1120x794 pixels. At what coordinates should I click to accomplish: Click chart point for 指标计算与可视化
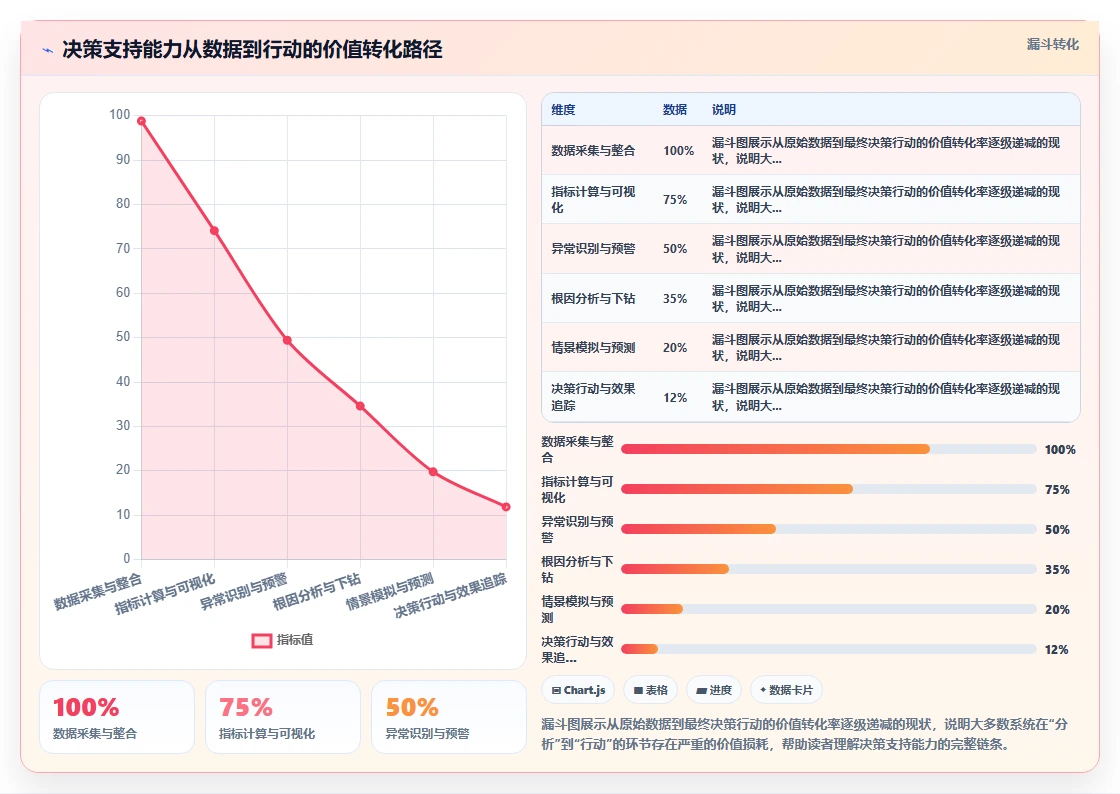[x=214, y=231]
